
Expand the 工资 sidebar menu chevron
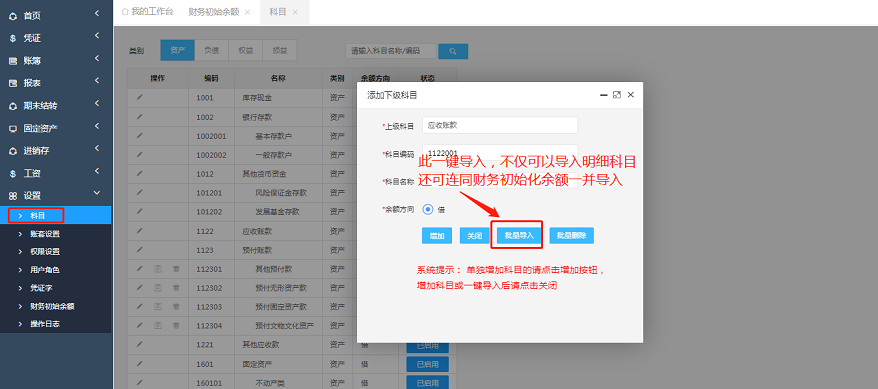[97, 171]
